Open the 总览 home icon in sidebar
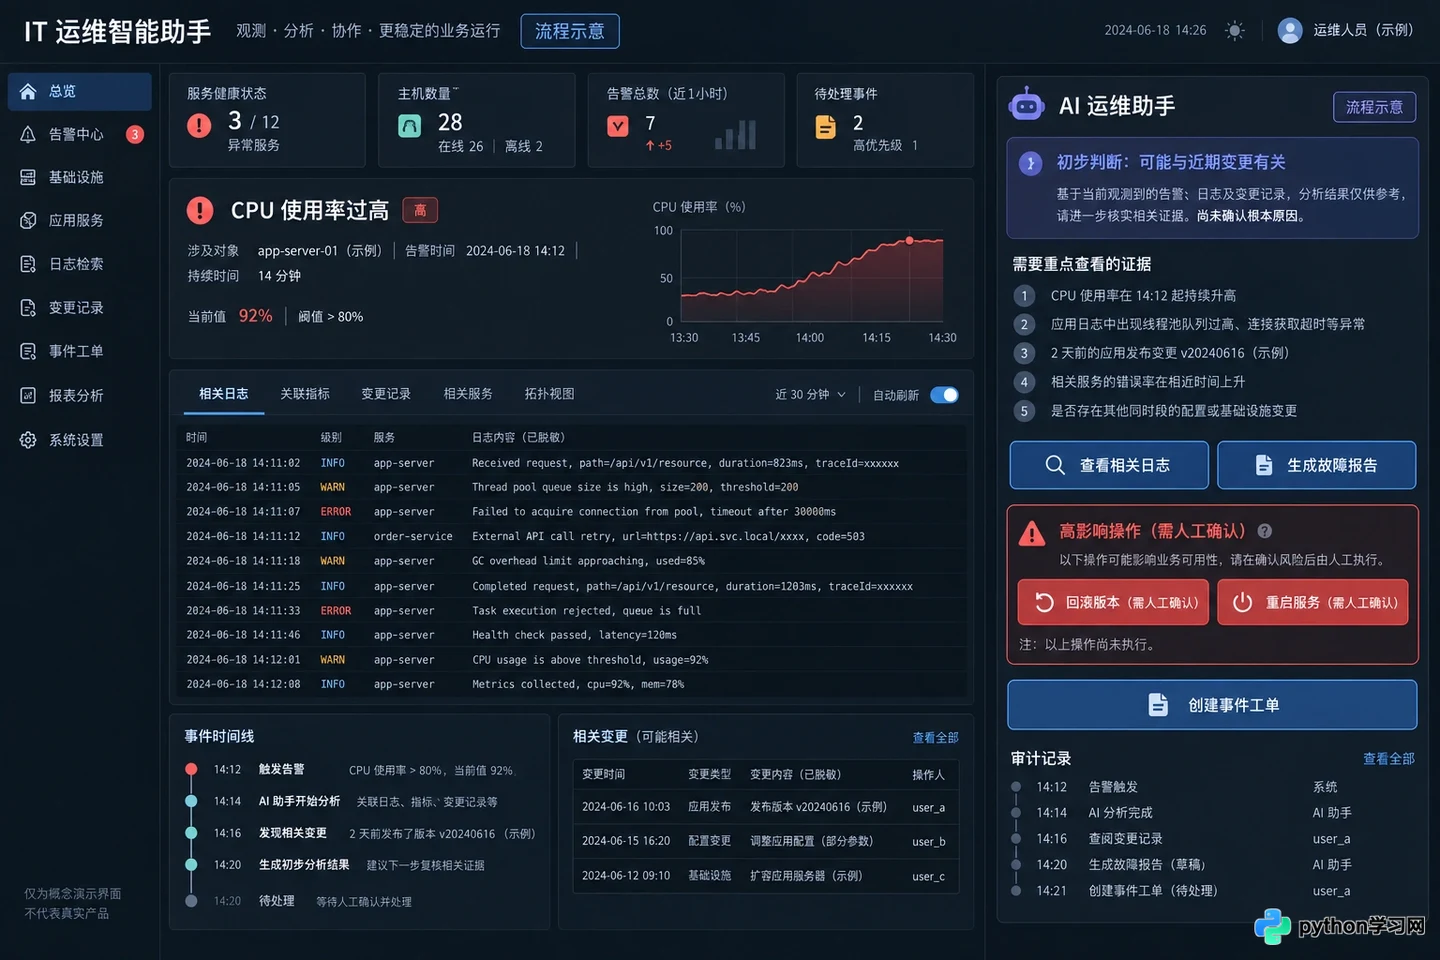This screenshot has width=1440, height=960. (x=28, y=91)
